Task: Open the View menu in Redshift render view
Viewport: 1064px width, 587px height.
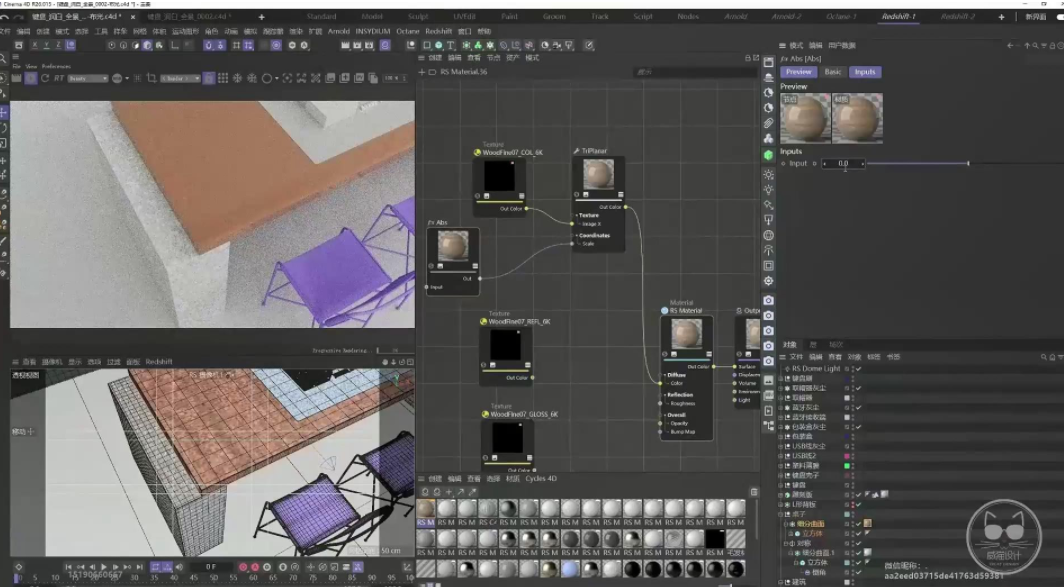Action: (31, 67)
